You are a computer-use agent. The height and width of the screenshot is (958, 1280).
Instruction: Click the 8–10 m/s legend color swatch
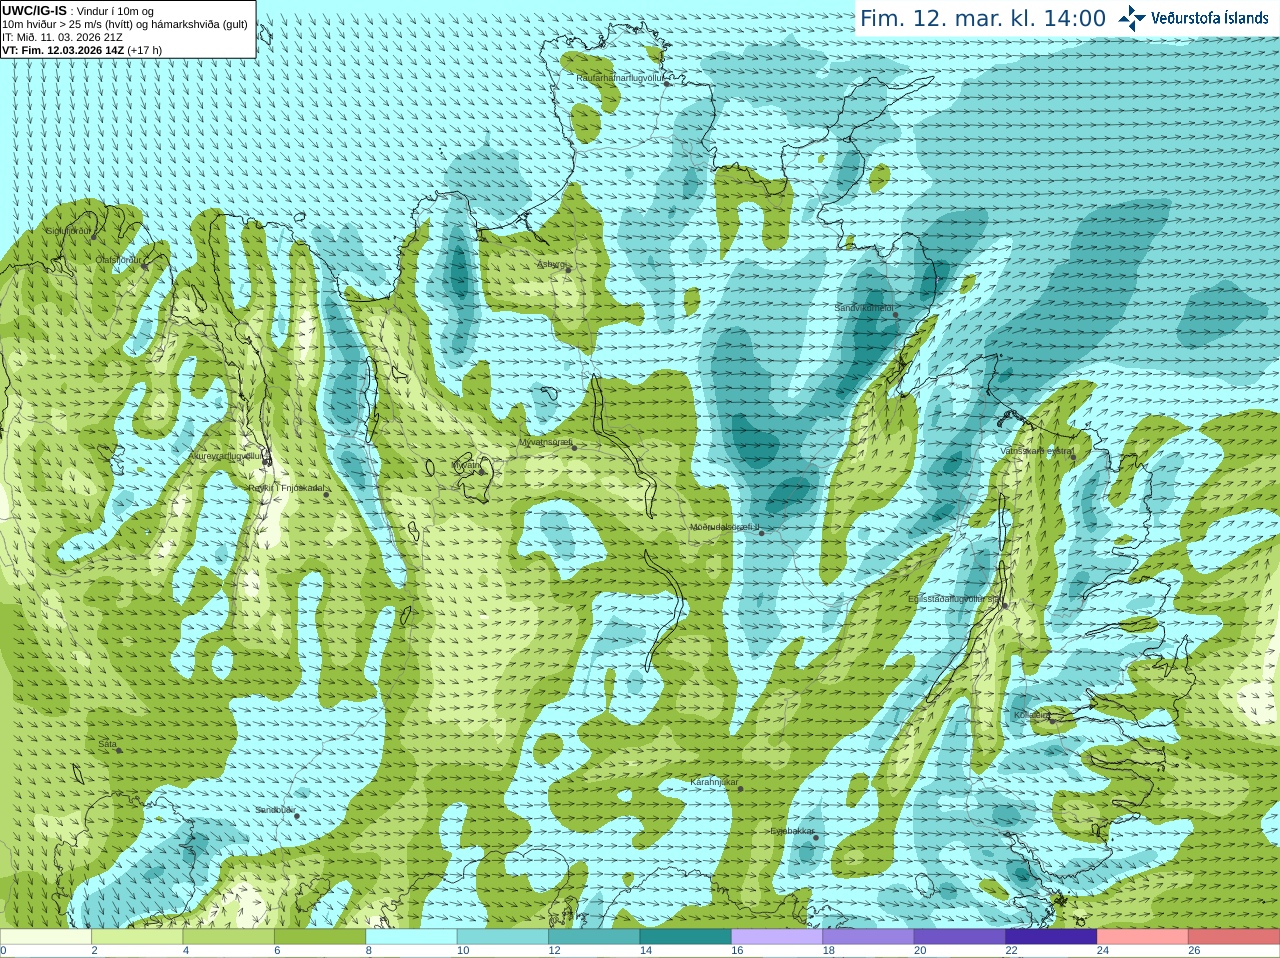point(412,937)
